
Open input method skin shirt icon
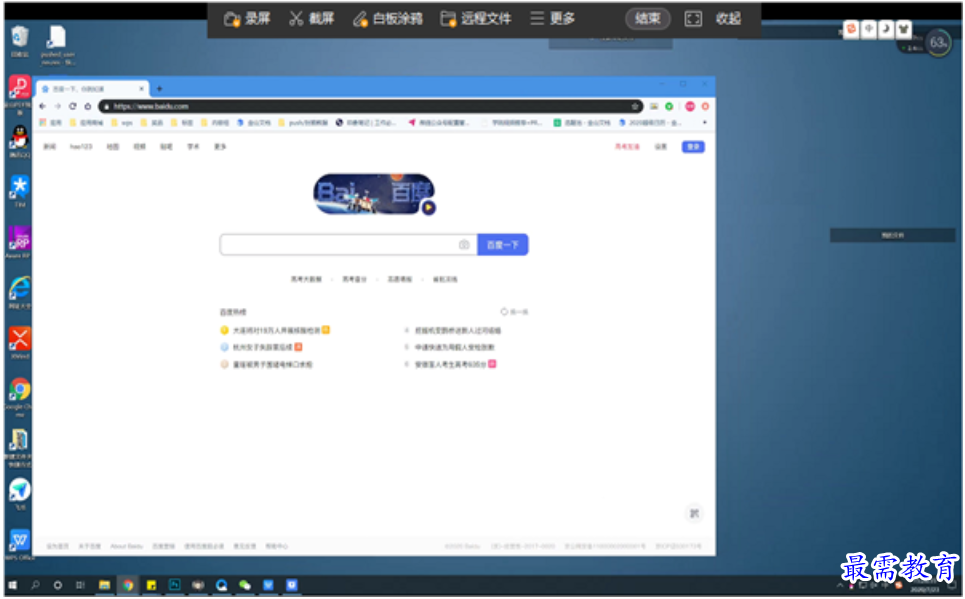tap(903, 29)
